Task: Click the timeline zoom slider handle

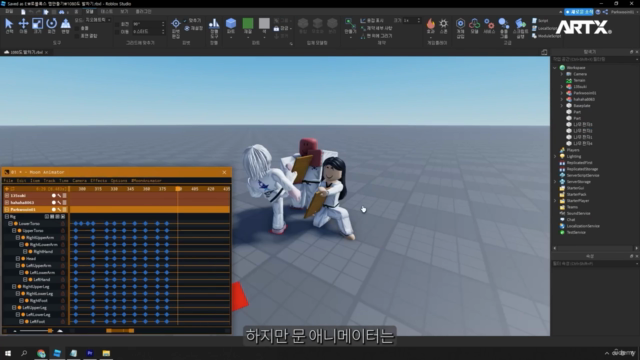Action: (50, 331)
